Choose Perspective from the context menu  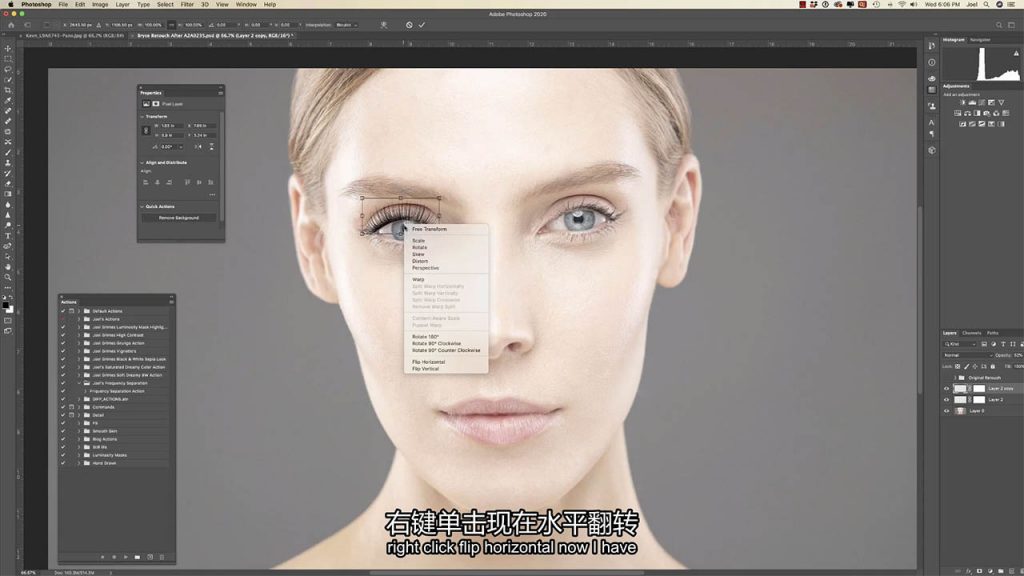(425, 268)
